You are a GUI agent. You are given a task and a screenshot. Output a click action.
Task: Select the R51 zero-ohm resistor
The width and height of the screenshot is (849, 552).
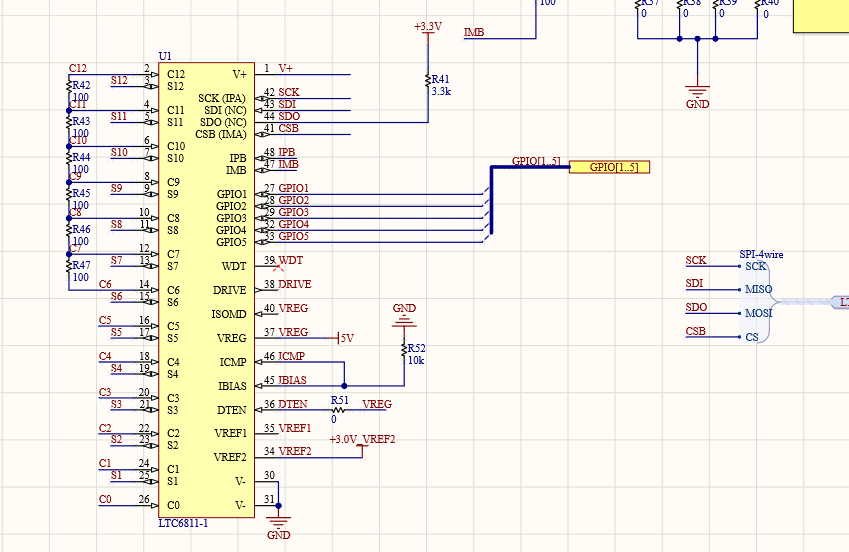coord(338,409)
